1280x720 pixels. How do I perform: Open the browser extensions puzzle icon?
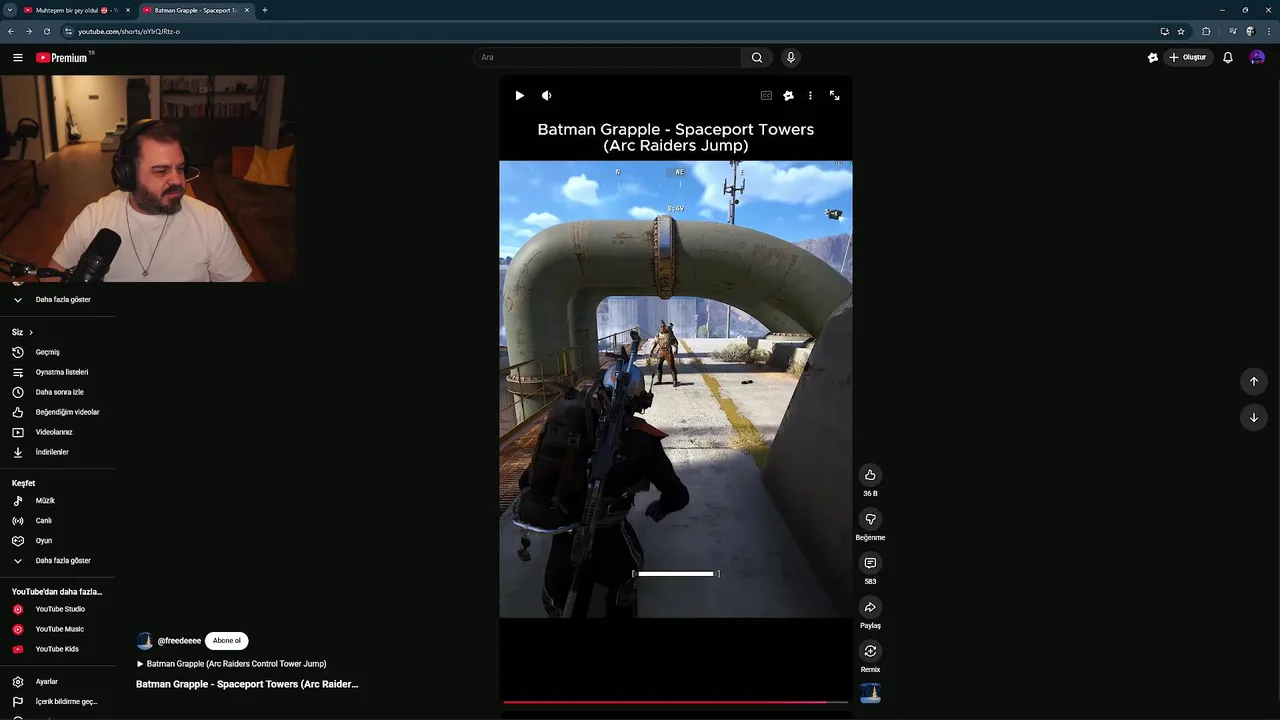click(1205, 31)
